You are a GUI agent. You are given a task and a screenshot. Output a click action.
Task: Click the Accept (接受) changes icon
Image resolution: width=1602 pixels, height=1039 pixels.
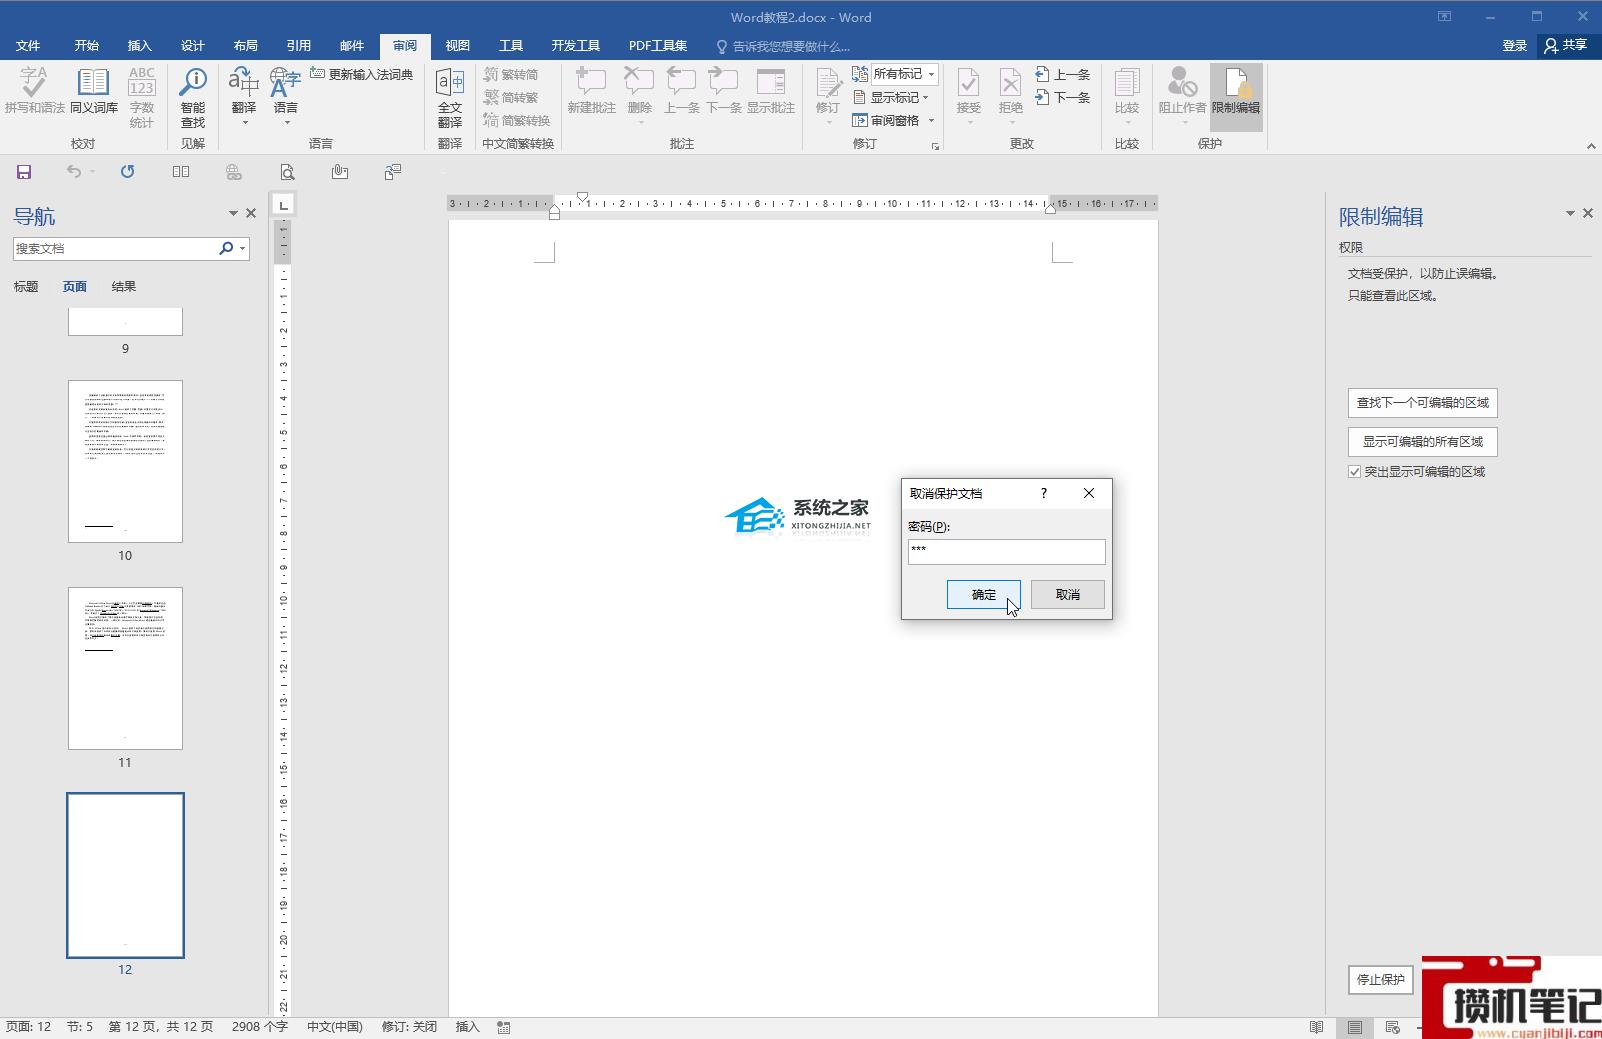[968, 96]
